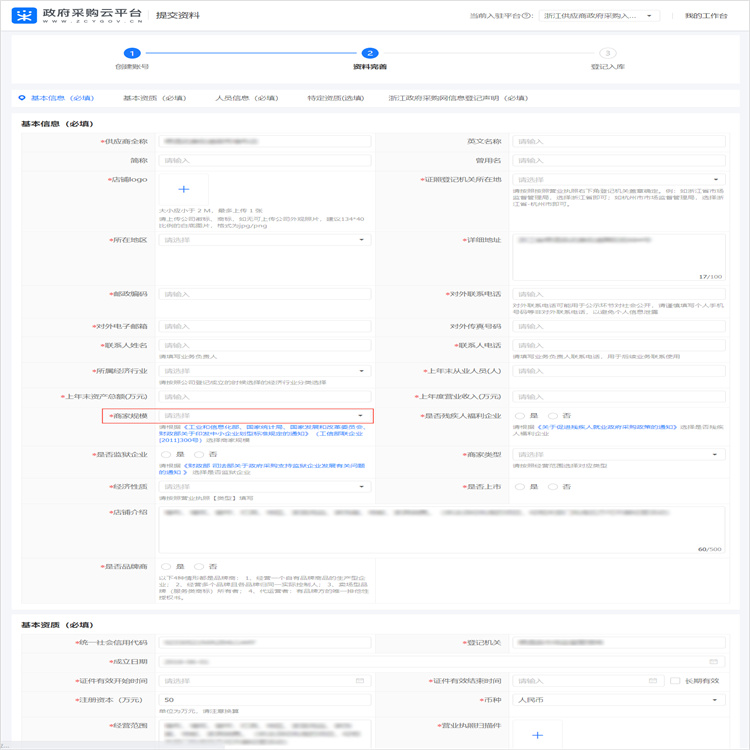Select 否 for 是否监狱企业
This screenshot has height=750, width=750.
[x=199, y=454]
